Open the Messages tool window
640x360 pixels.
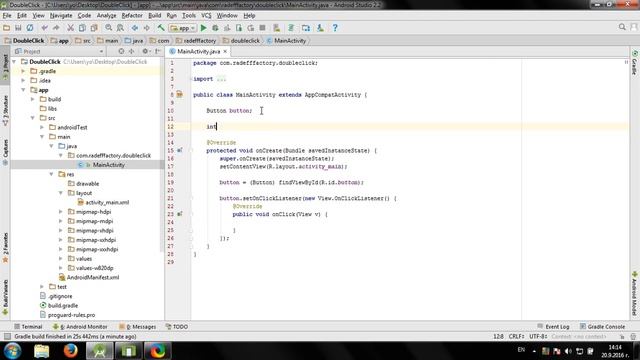coord(138,327)
